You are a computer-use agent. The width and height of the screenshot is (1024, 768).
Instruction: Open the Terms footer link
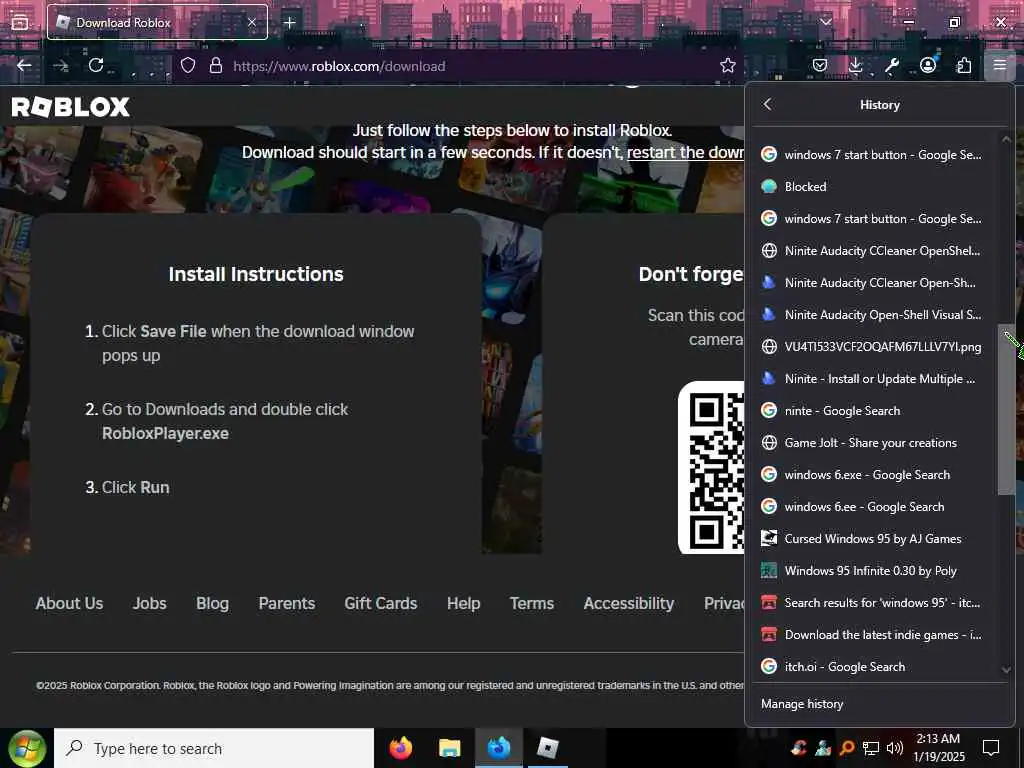coord(532,603)
